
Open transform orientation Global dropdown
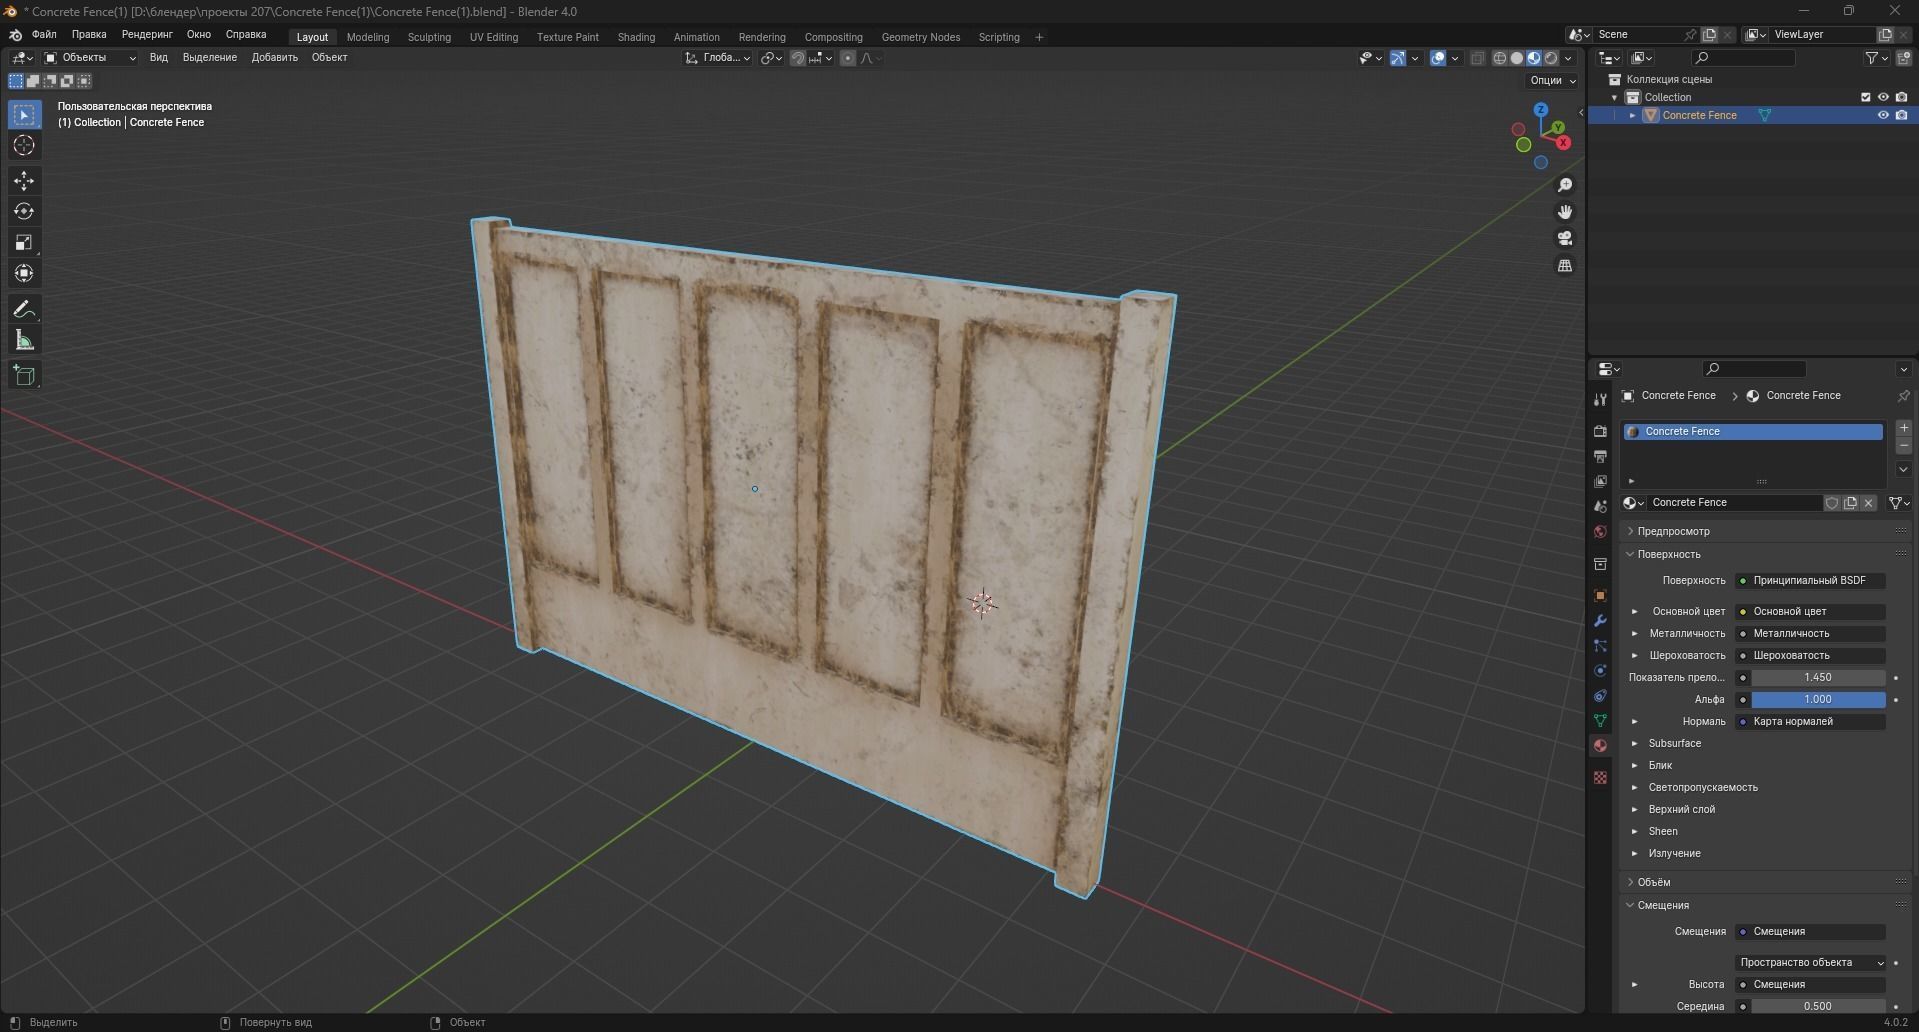point(718,58)
